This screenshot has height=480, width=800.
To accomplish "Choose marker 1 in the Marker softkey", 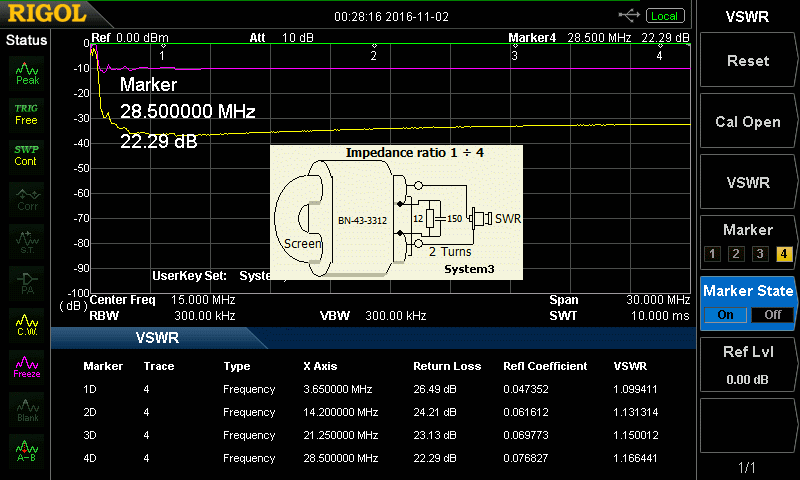I will pos(711,254).
